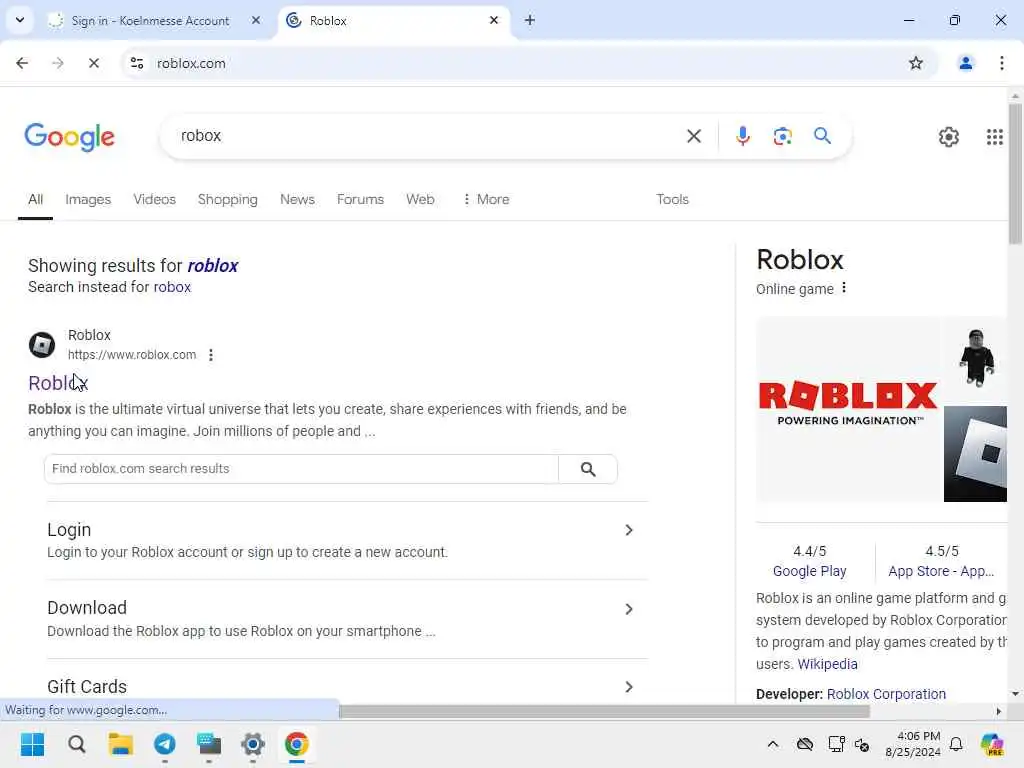Click in Find roblox.com search results field

[302, 469]
